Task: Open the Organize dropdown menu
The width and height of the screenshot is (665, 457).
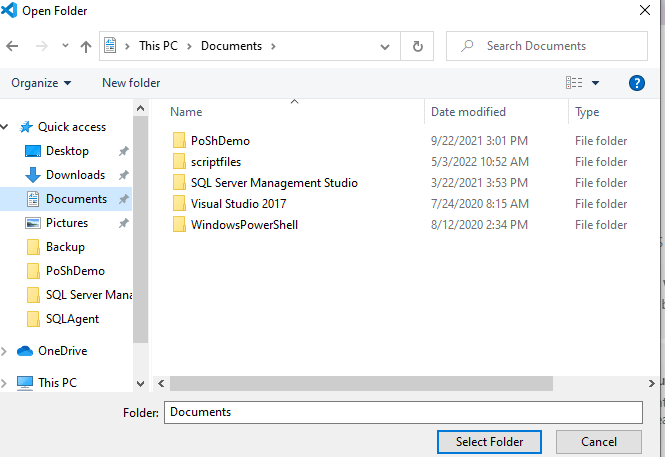Action: coord(41,83)
